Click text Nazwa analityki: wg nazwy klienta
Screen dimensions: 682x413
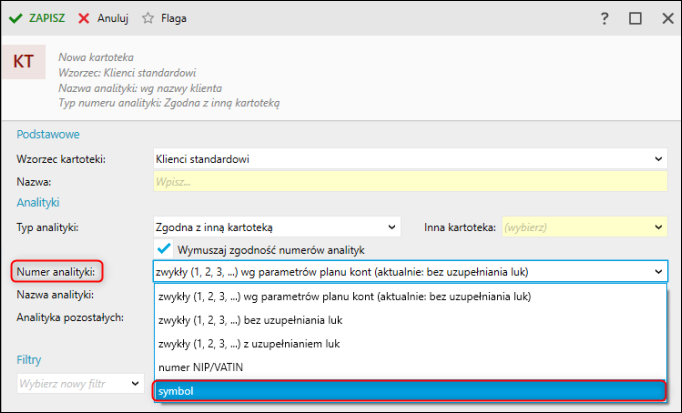point(140,88)
